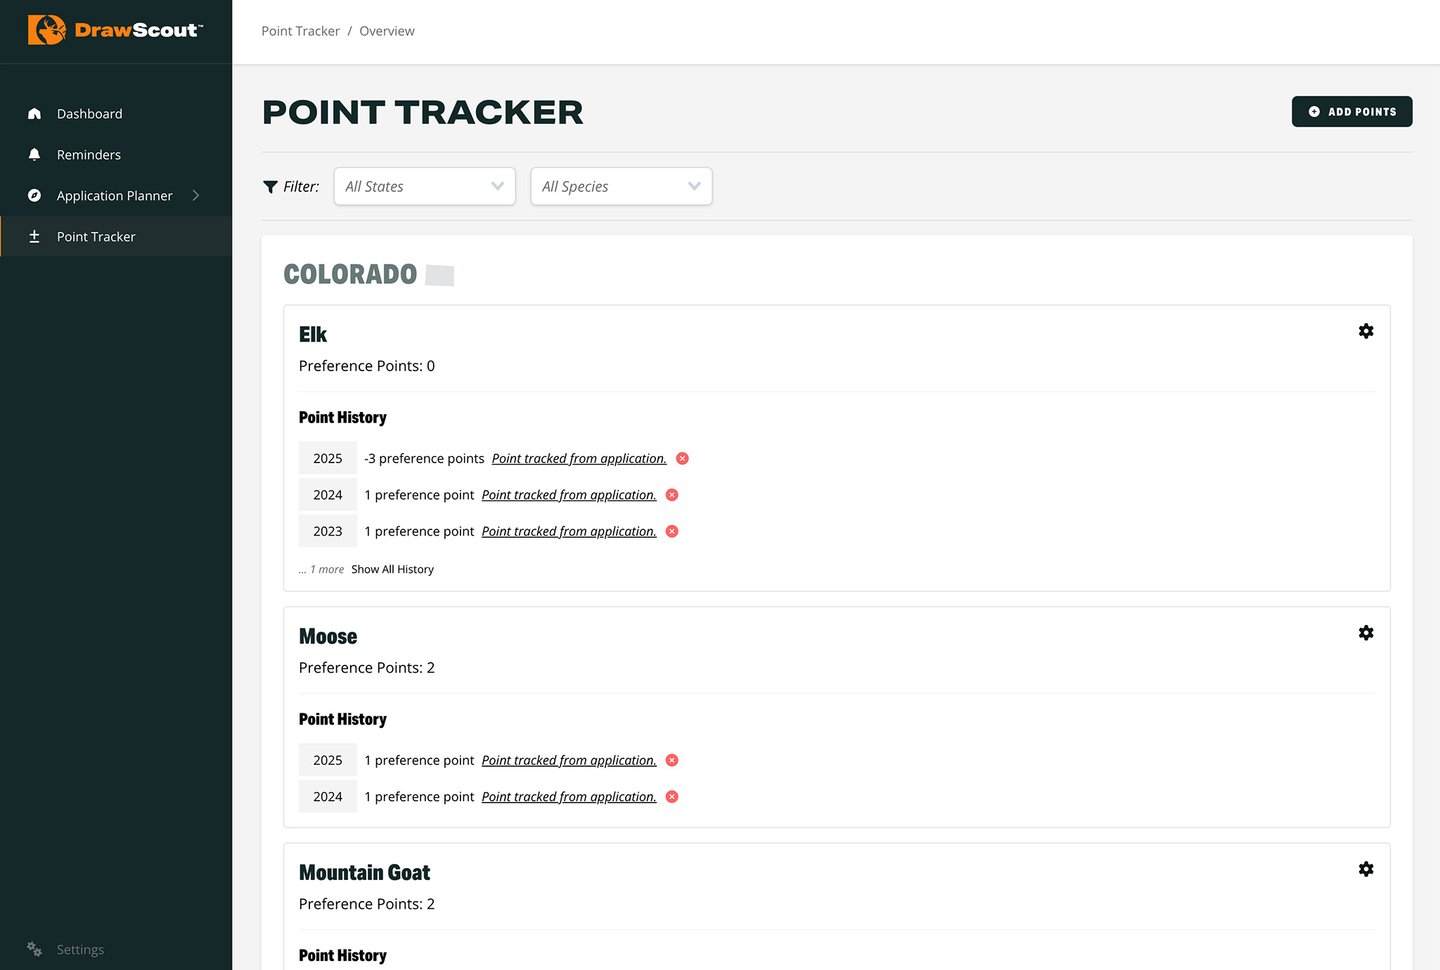This screenshot has width=1440, height=970.
Task: Open the All States dropdown
Action: [x=424, y=186]
